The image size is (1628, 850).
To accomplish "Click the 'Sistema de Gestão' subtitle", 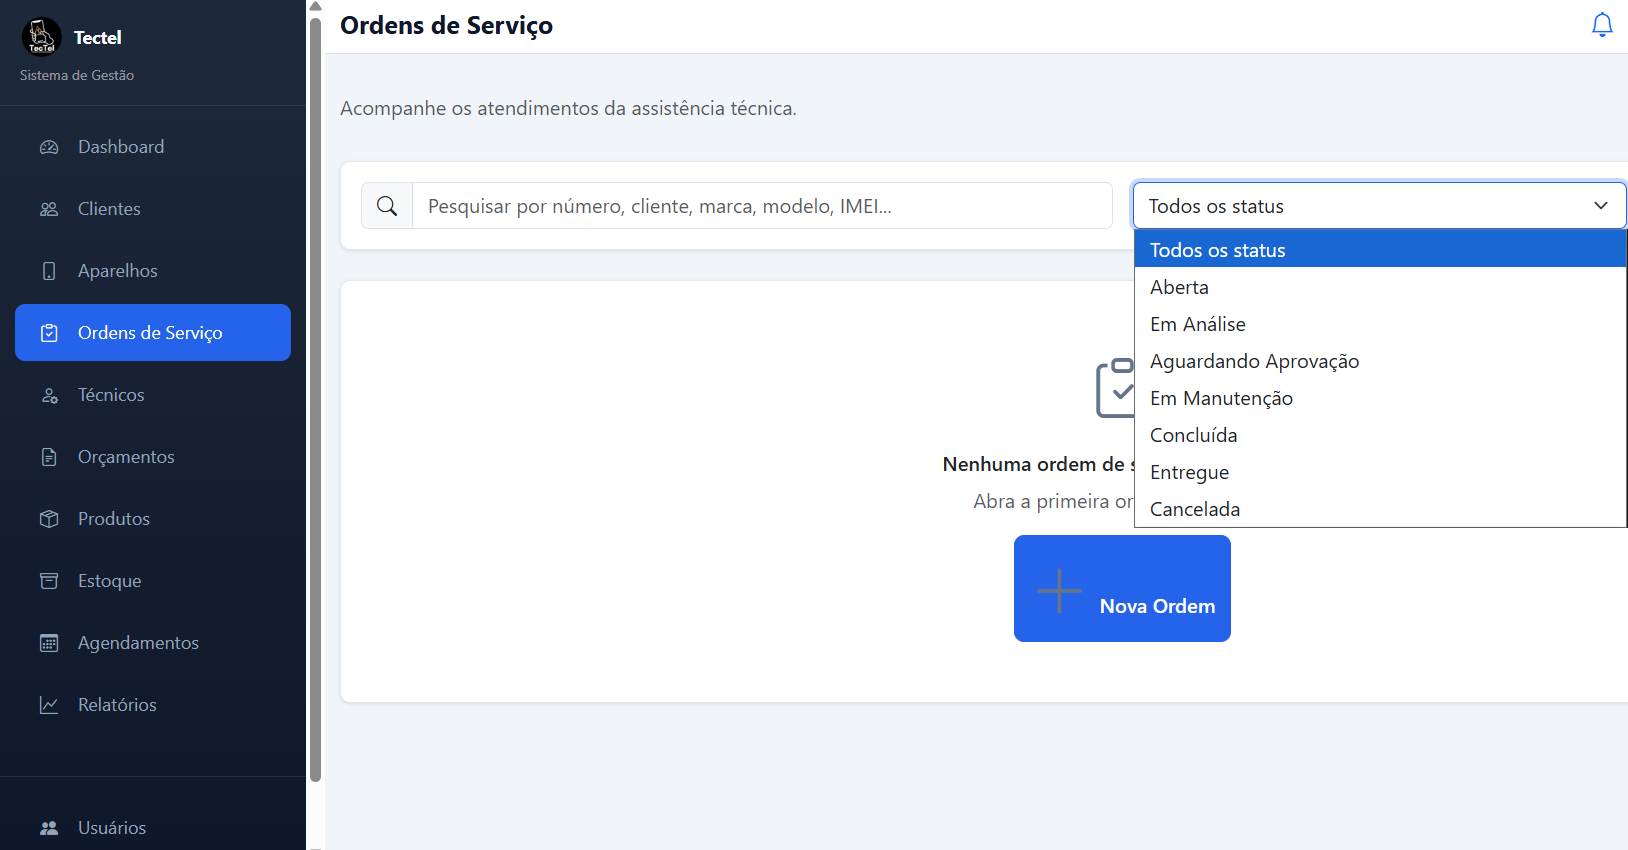I will (77, 75).
